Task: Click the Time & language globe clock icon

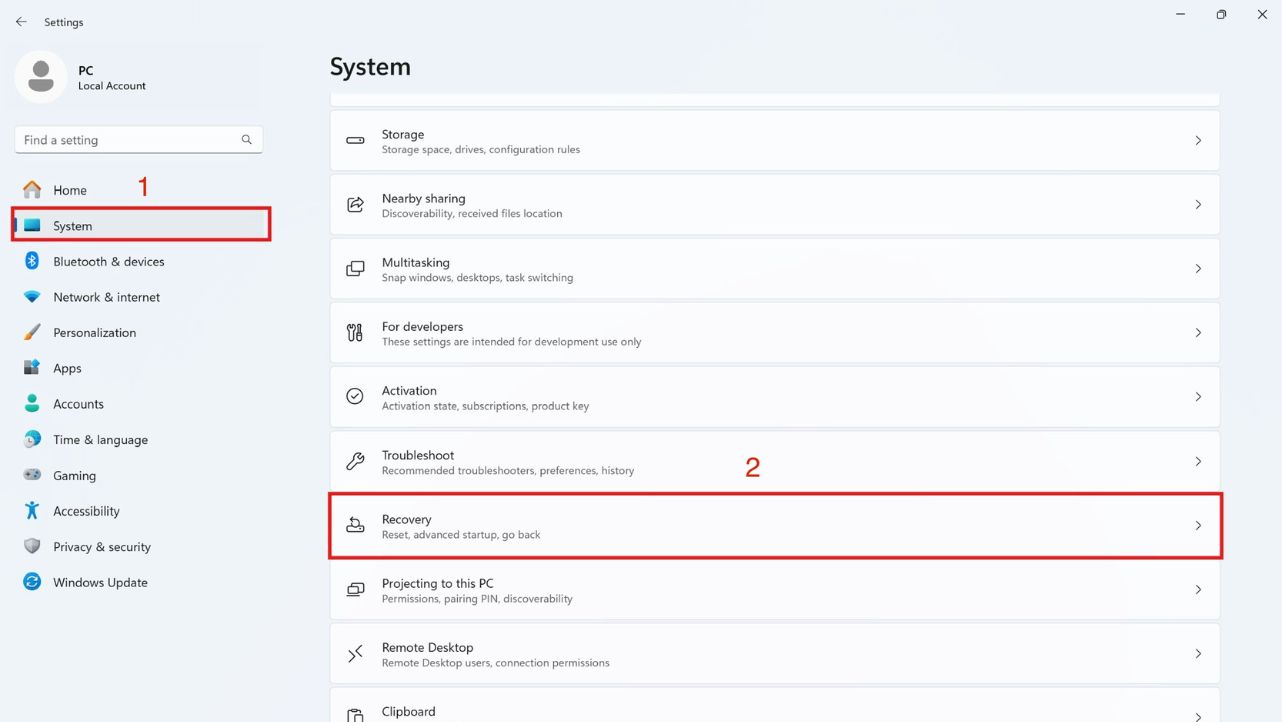Action: pyautogui.click(x=32, y=439)
